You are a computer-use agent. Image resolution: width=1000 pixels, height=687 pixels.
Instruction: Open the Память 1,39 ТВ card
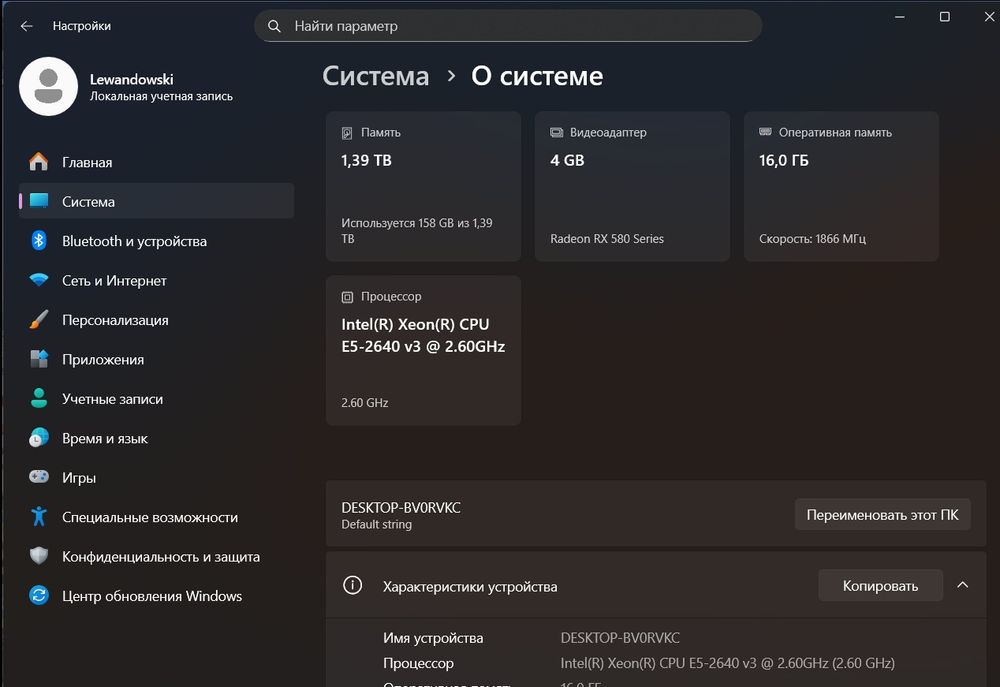click(423, 186)
